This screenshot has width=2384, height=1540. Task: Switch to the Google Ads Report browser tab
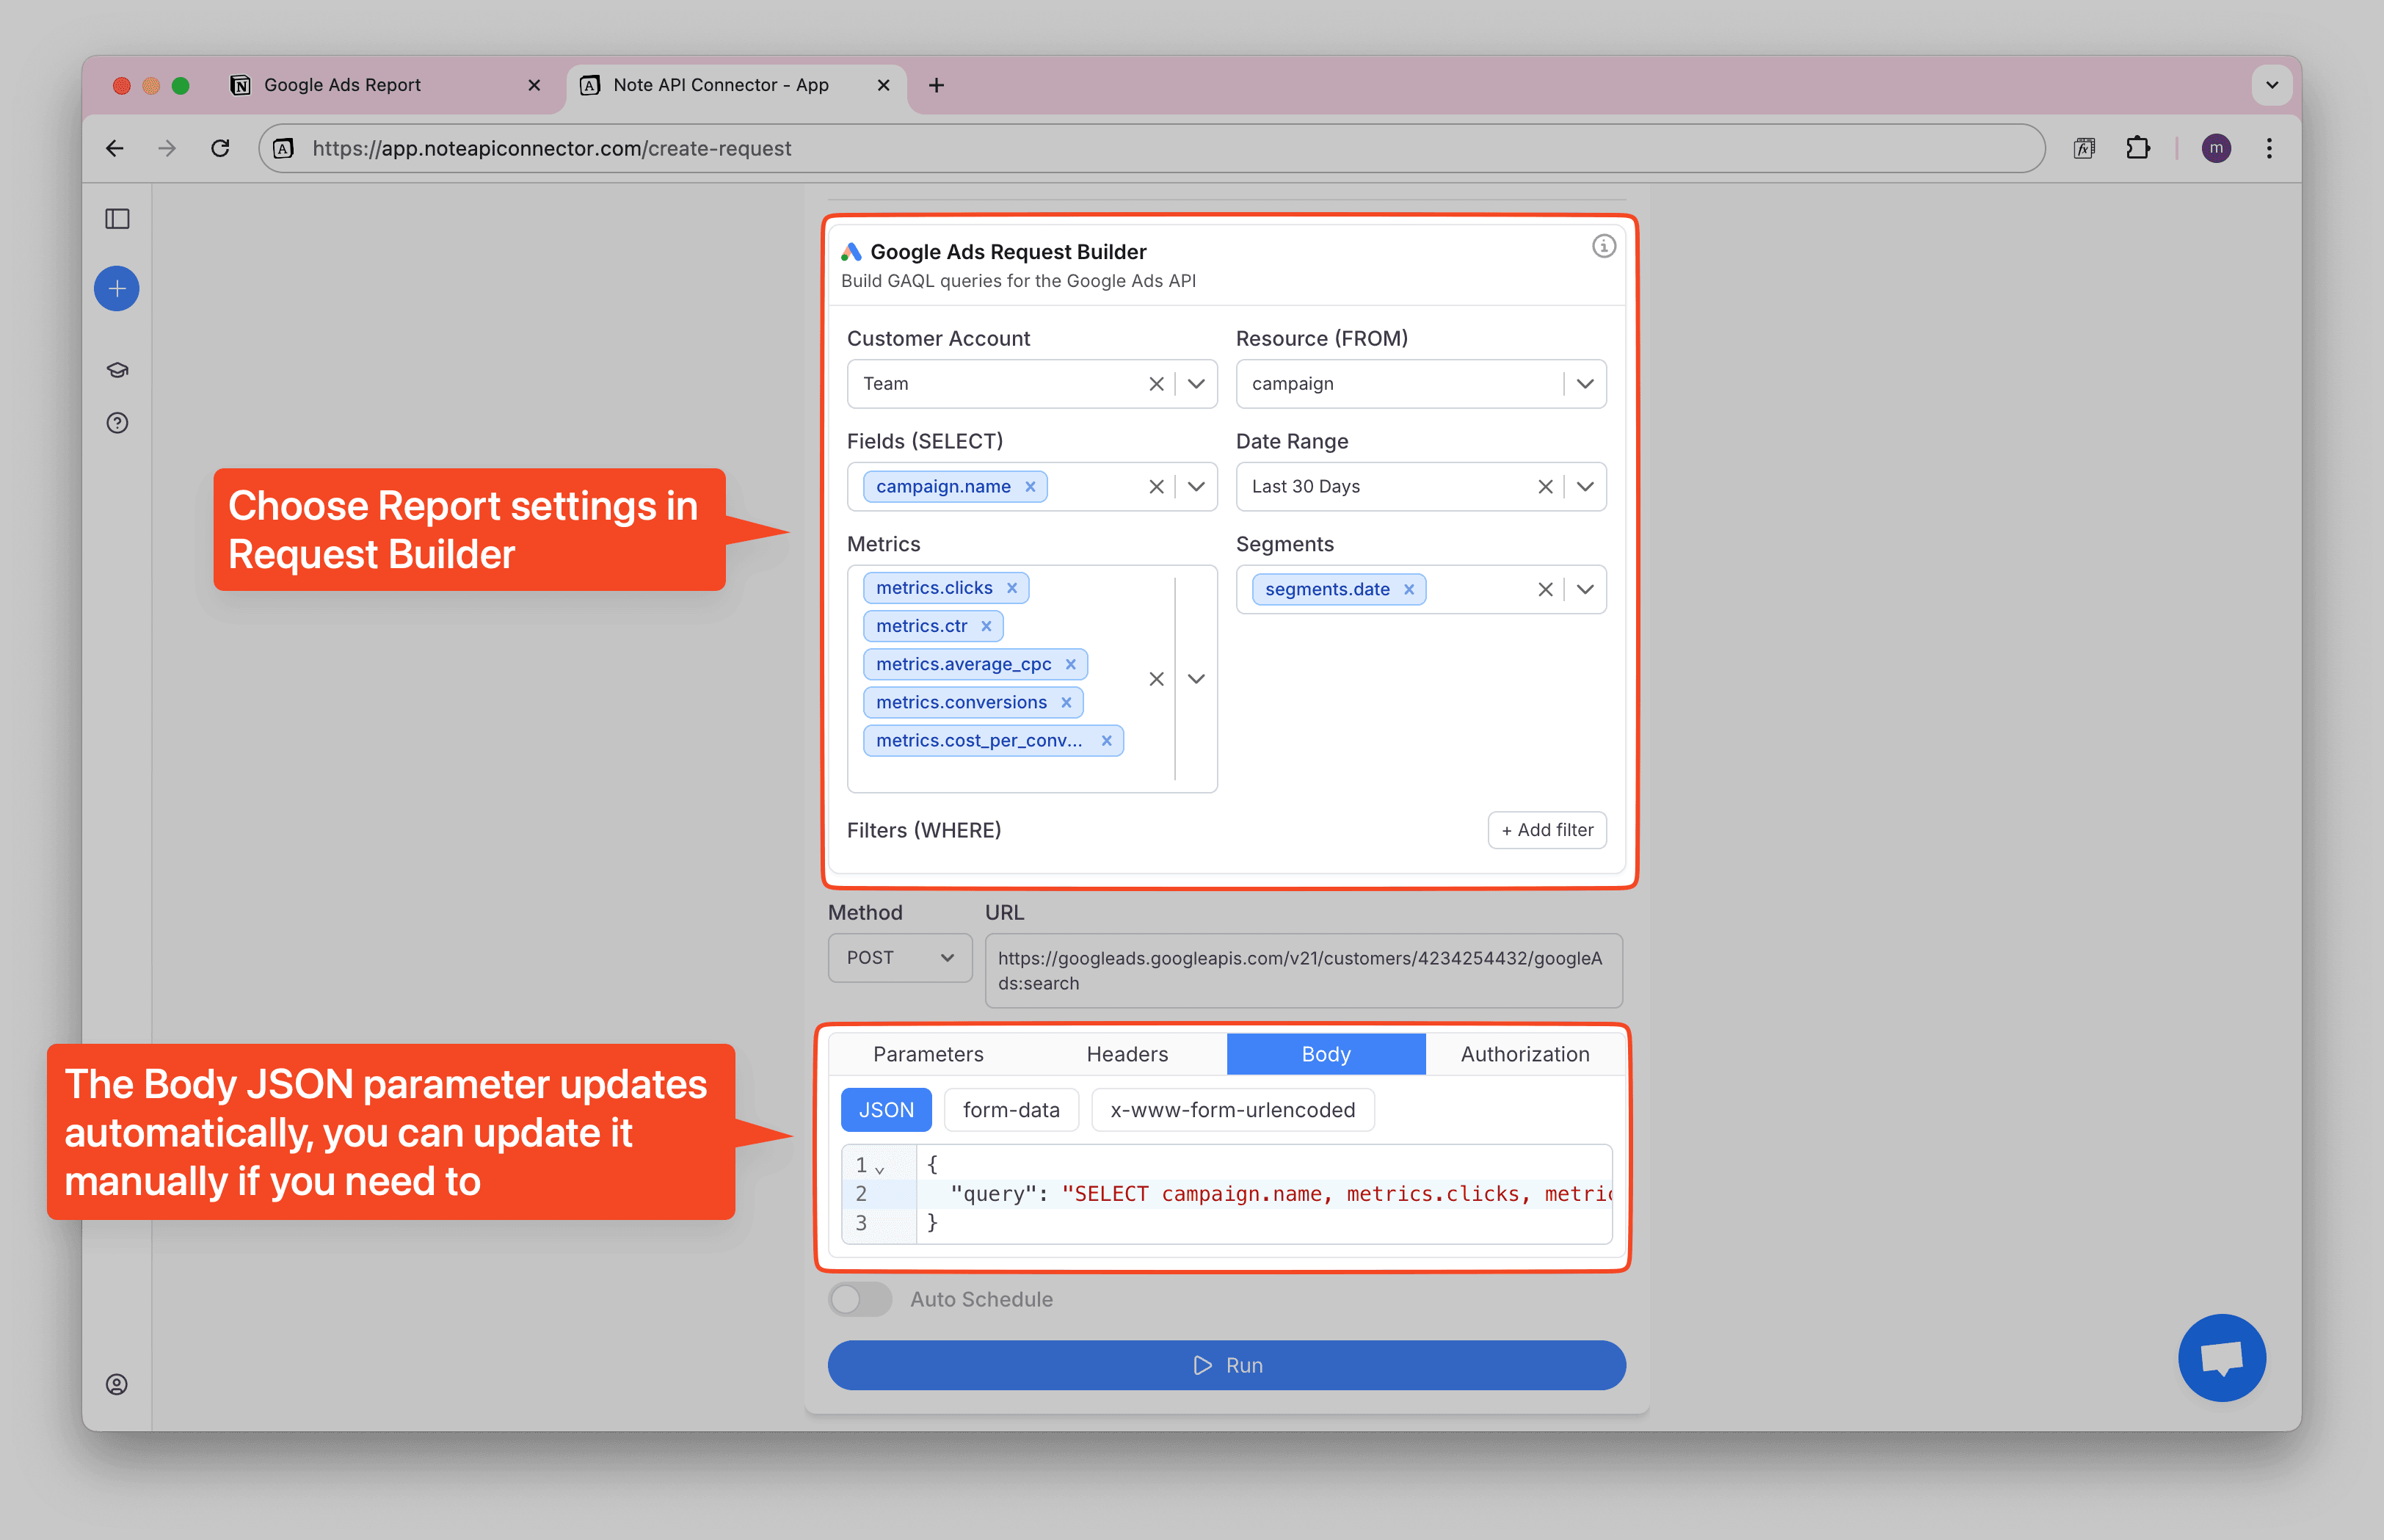385,85
